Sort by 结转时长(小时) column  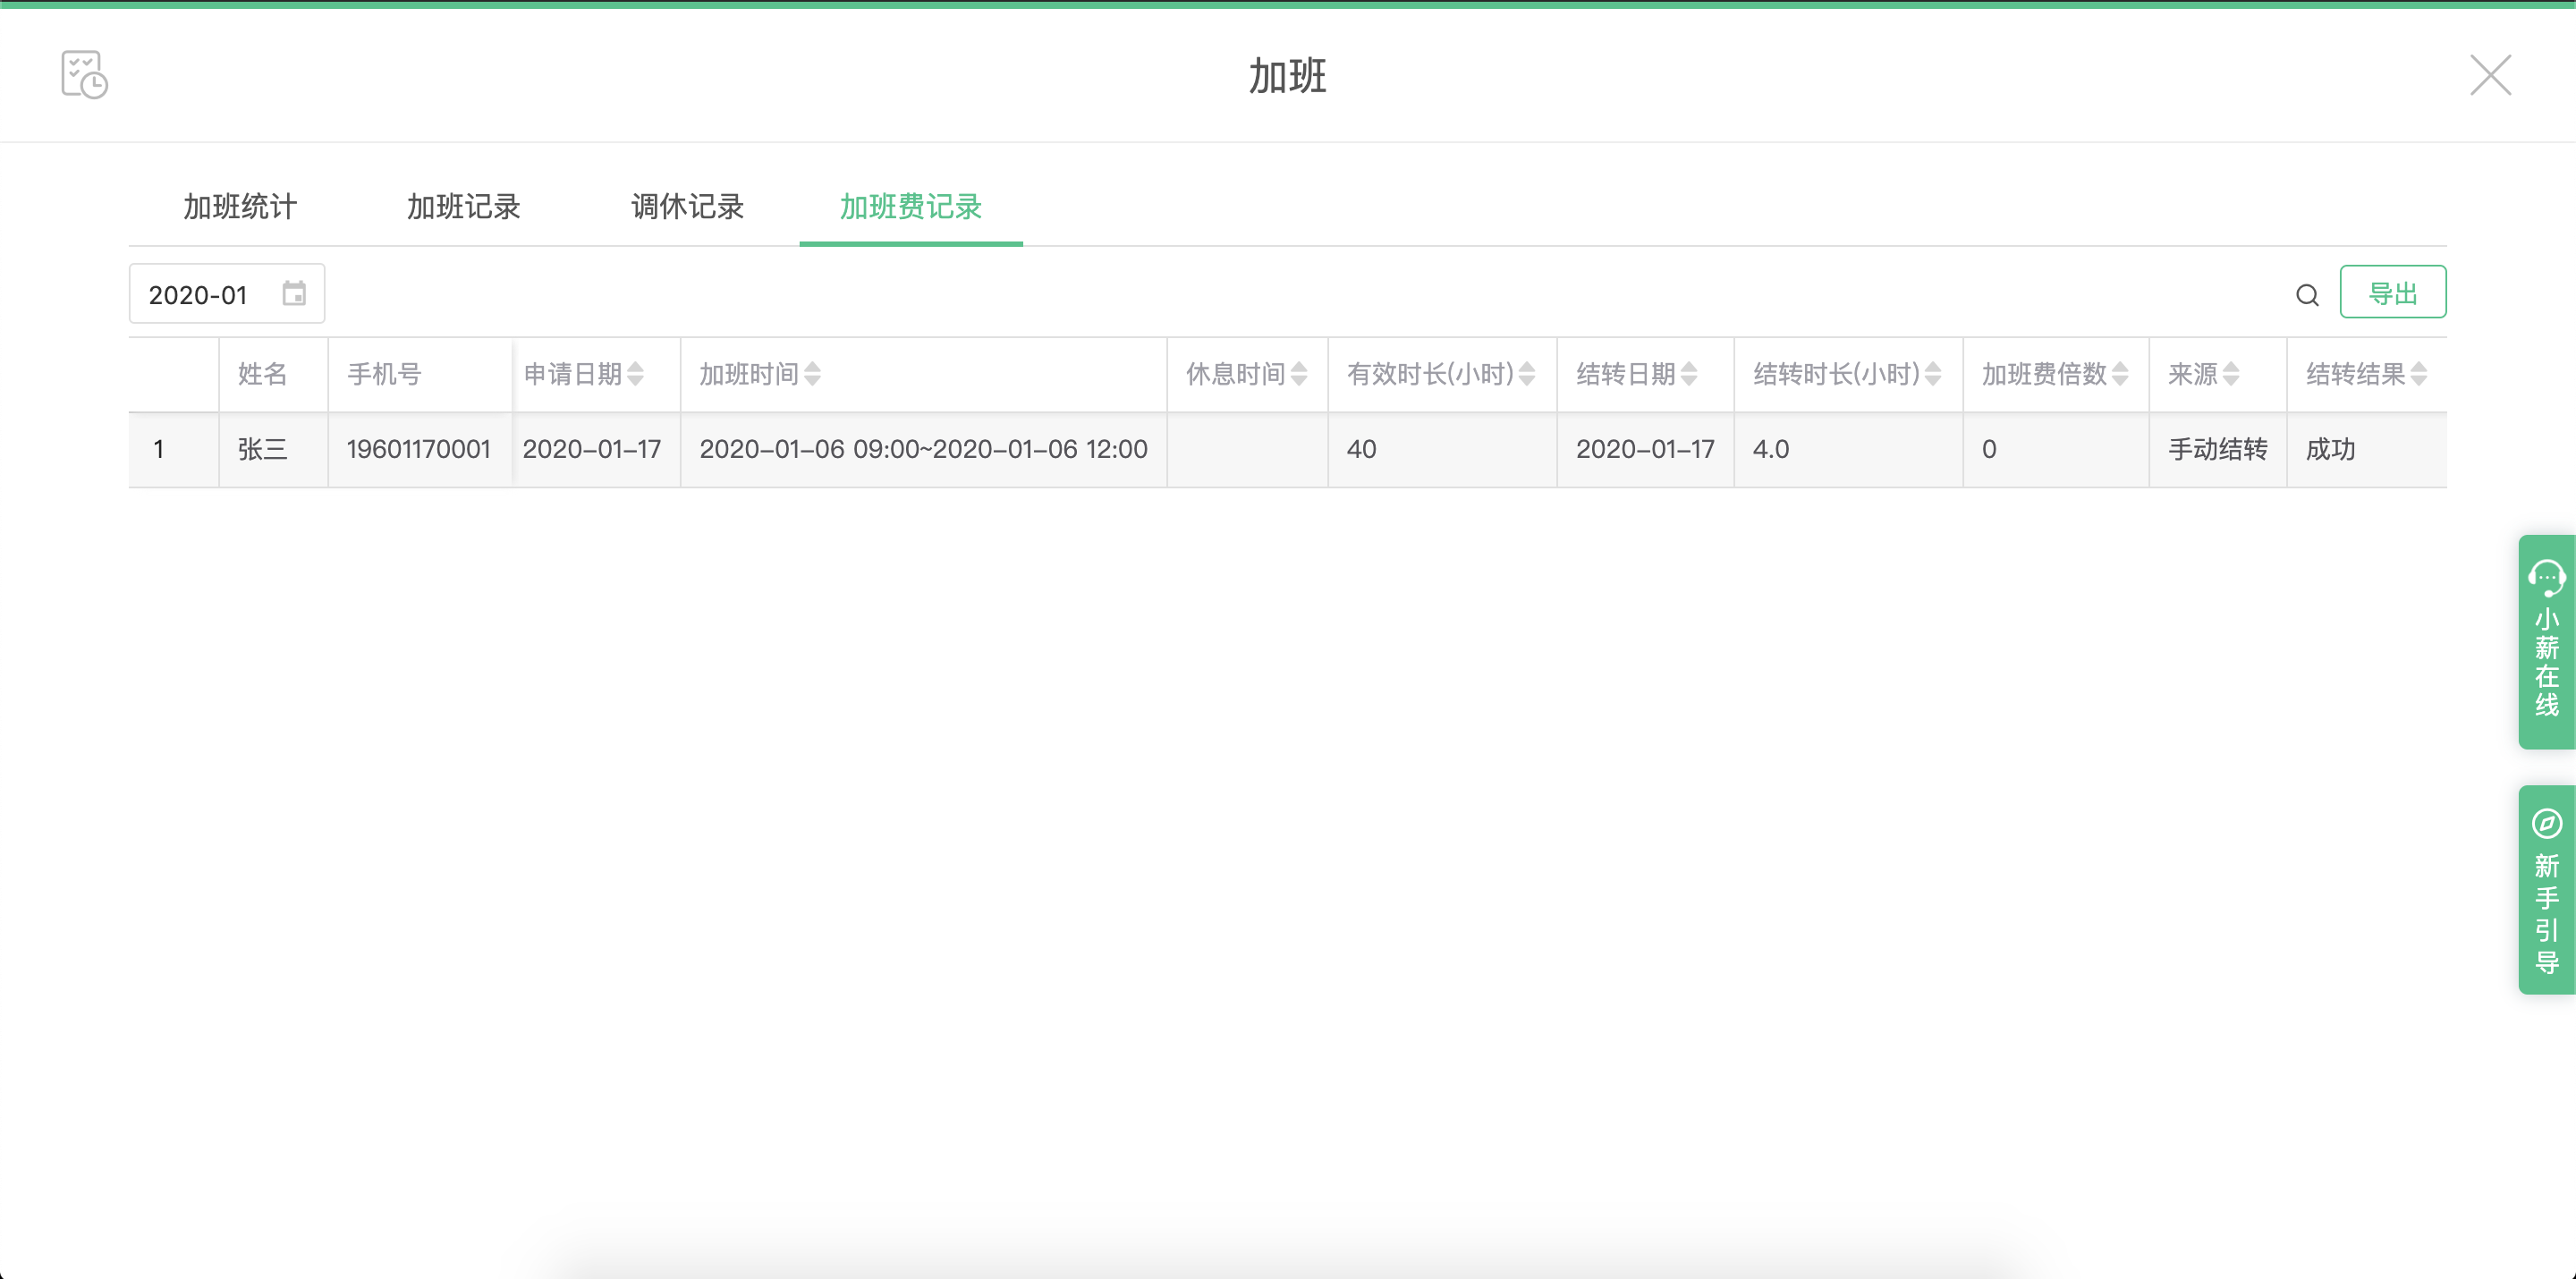coord(1933,374)
